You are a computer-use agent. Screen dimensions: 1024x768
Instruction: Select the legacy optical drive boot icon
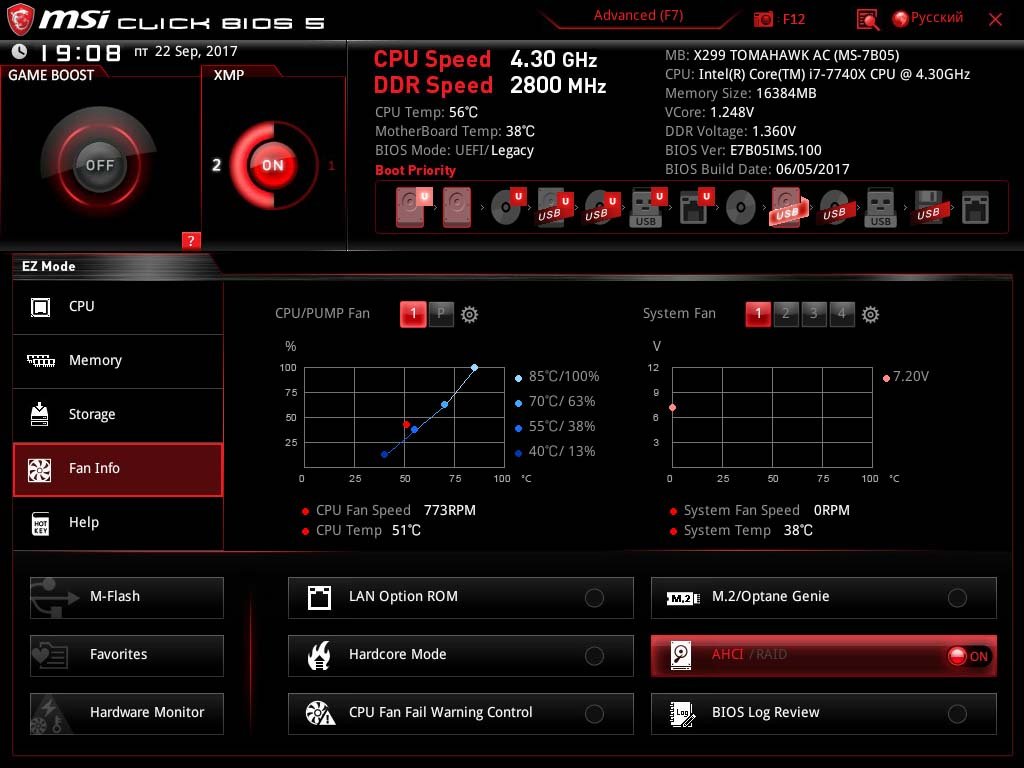pyautogui.click(x=741, y=208)
